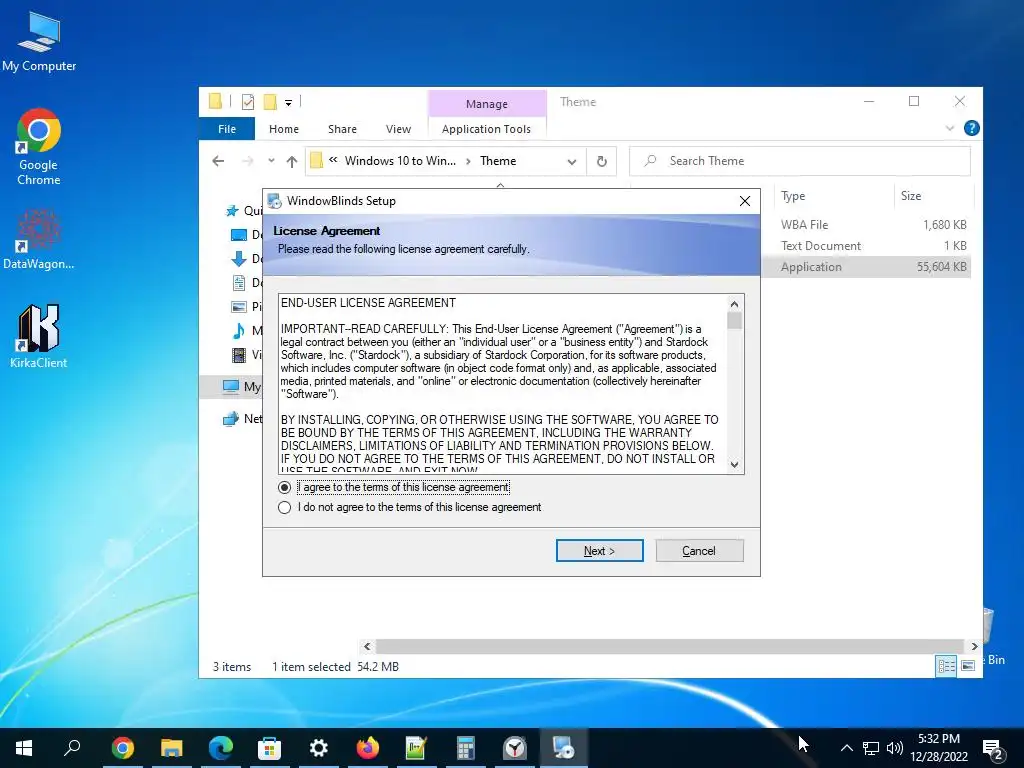Open Chrome from the taskbar
The width and height of the screenshot is (1024, 768).
click(122, 748)
